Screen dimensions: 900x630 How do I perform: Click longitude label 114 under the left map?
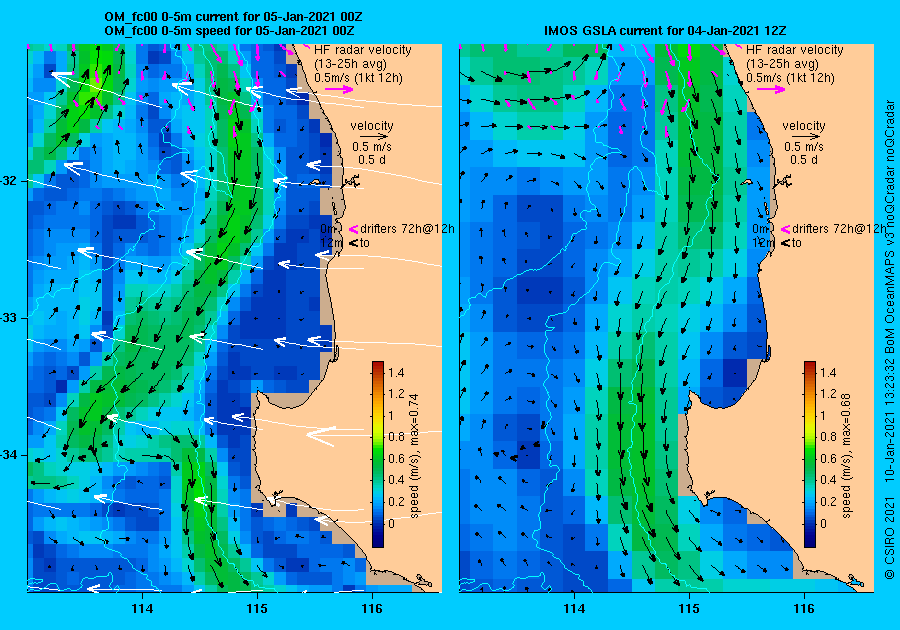(142, 609)
